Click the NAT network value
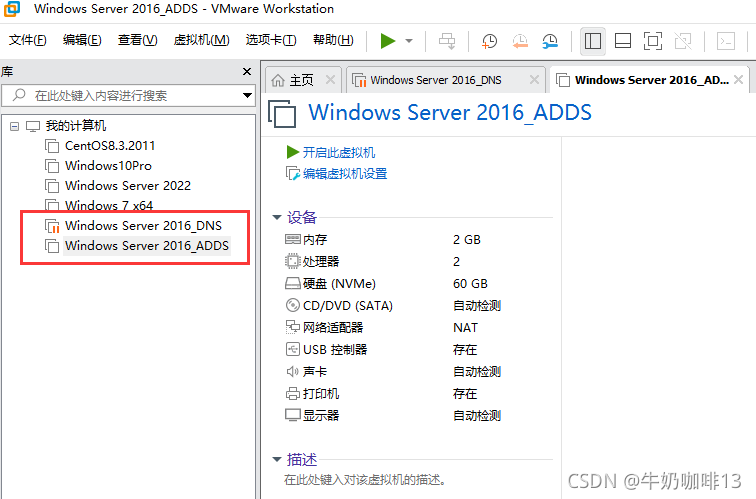The width and height of the screenshot is (756, 499). pyautogui.click(x=465, y=328)
